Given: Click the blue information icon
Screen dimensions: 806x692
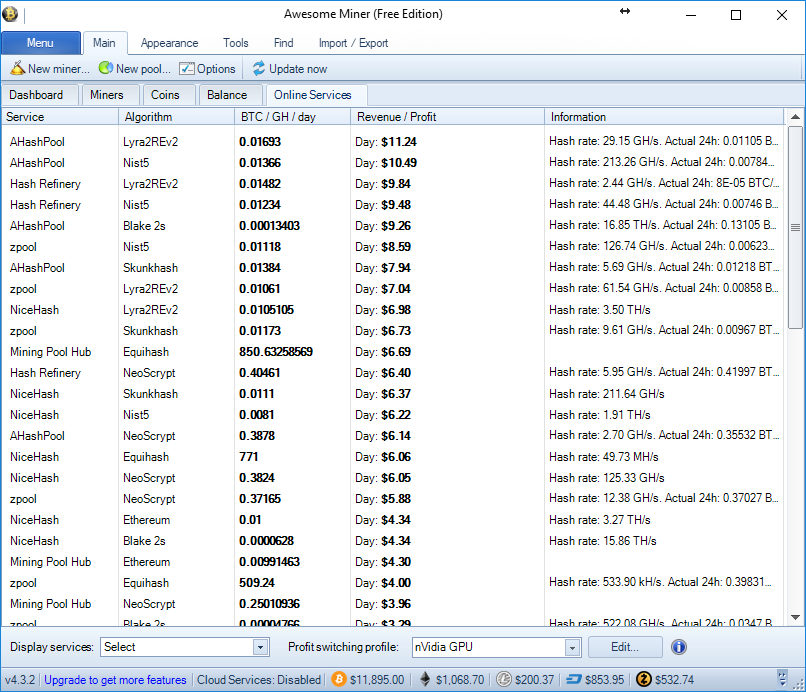Looking at the screenshot, I should 679,647.
